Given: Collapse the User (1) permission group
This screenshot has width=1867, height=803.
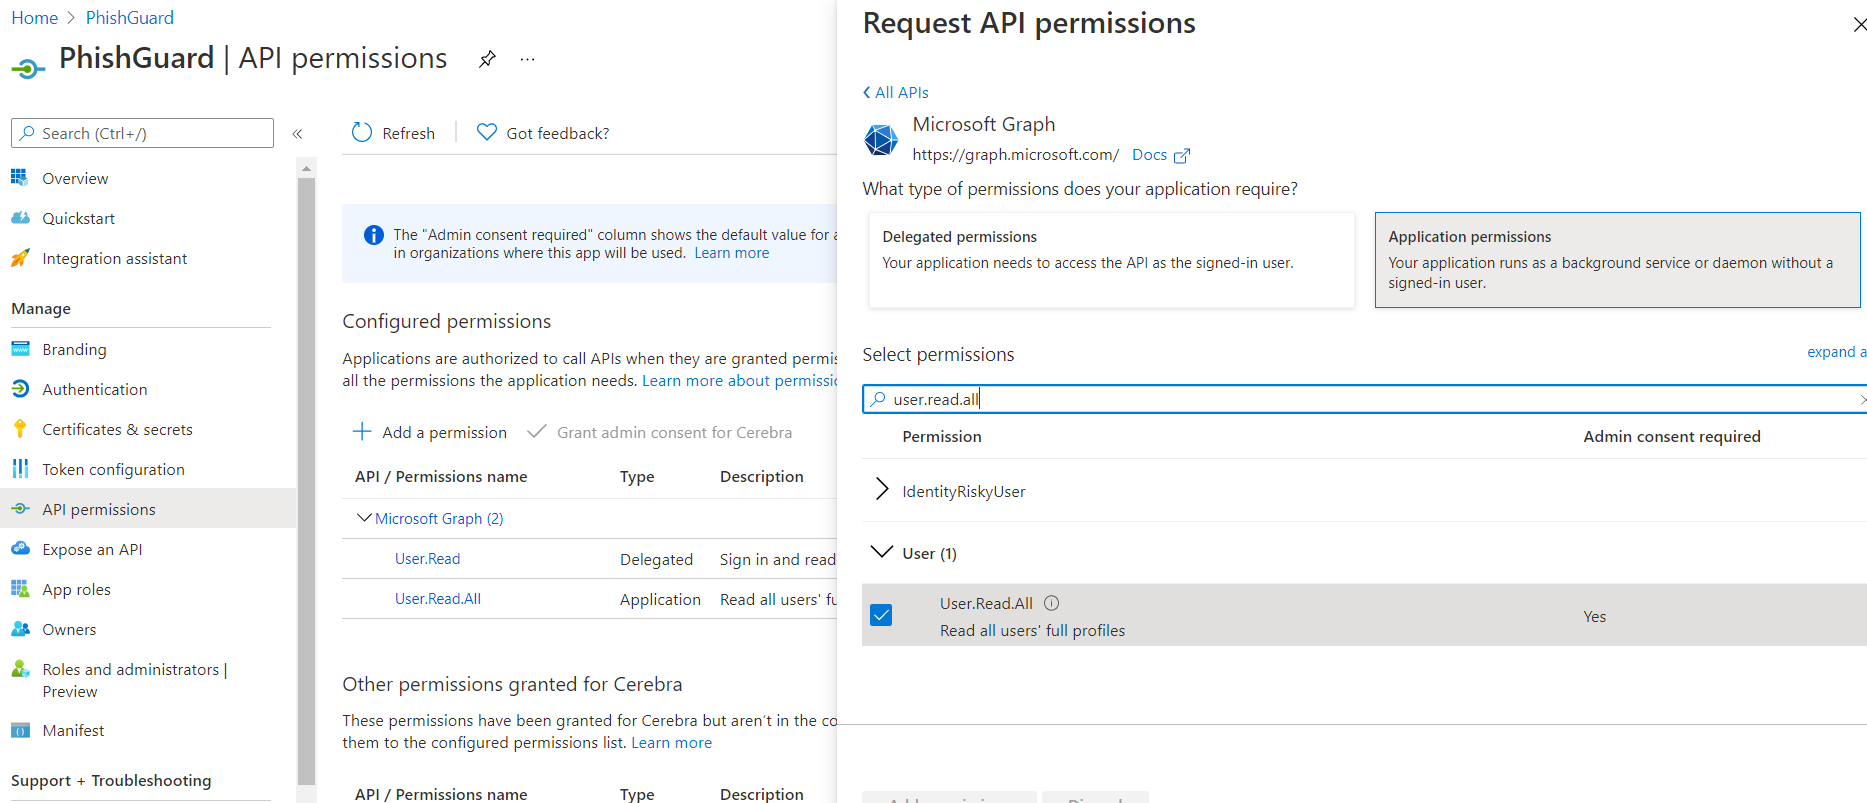Looking at the screenshot, I should 882,552.
